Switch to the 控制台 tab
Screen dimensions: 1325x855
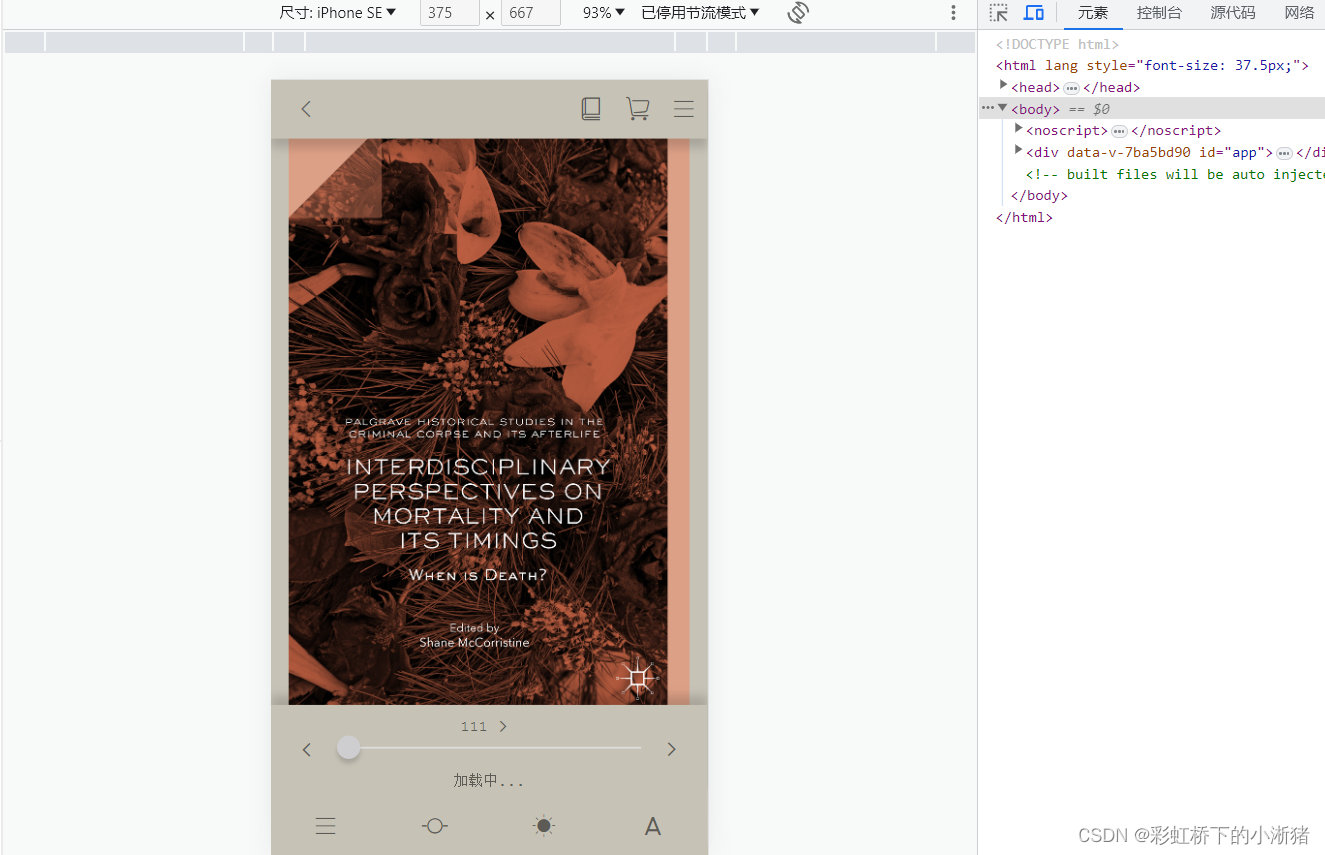tap(1159, 13)
